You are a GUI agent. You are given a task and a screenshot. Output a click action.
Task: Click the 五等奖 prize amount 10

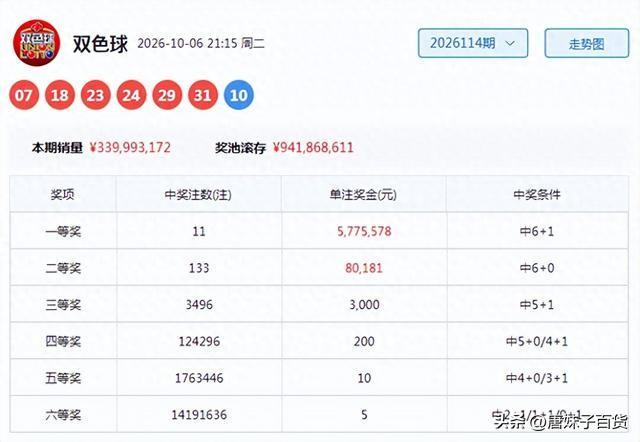364,378
